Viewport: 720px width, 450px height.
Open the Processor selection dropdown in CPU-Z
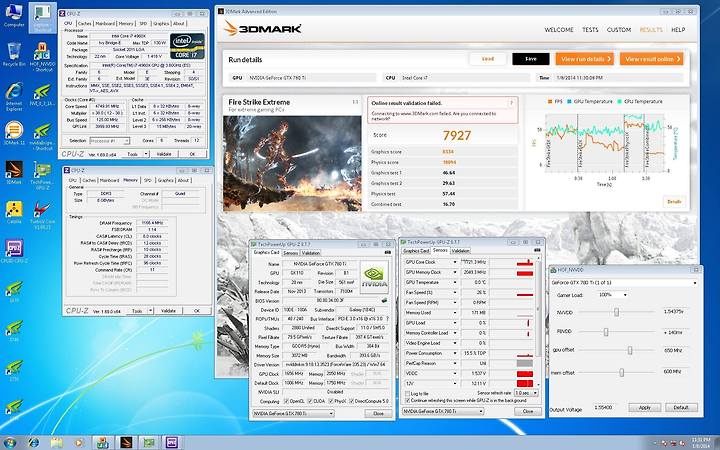[x=110, y=141]
